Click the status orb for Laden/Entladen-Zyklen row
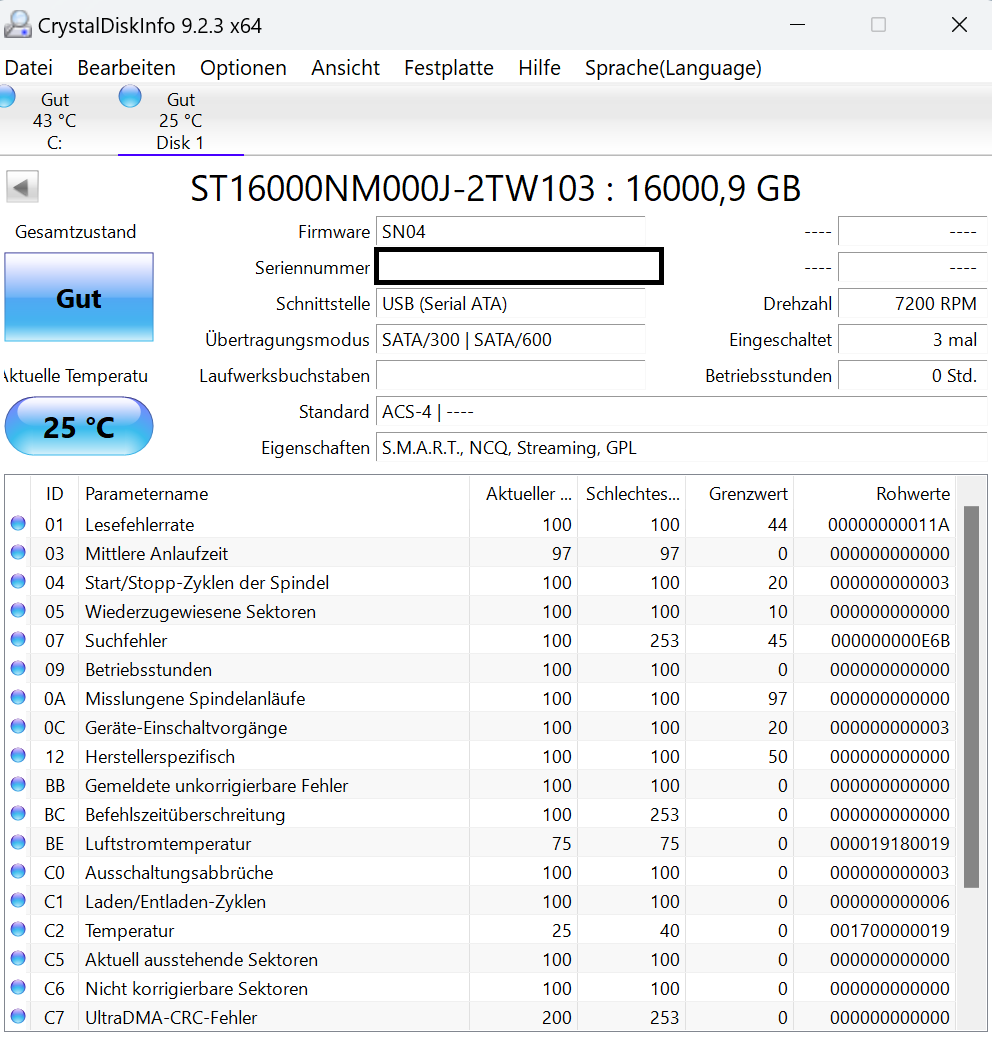This screenshot has width=992, height=1037. tap(19, 901)
